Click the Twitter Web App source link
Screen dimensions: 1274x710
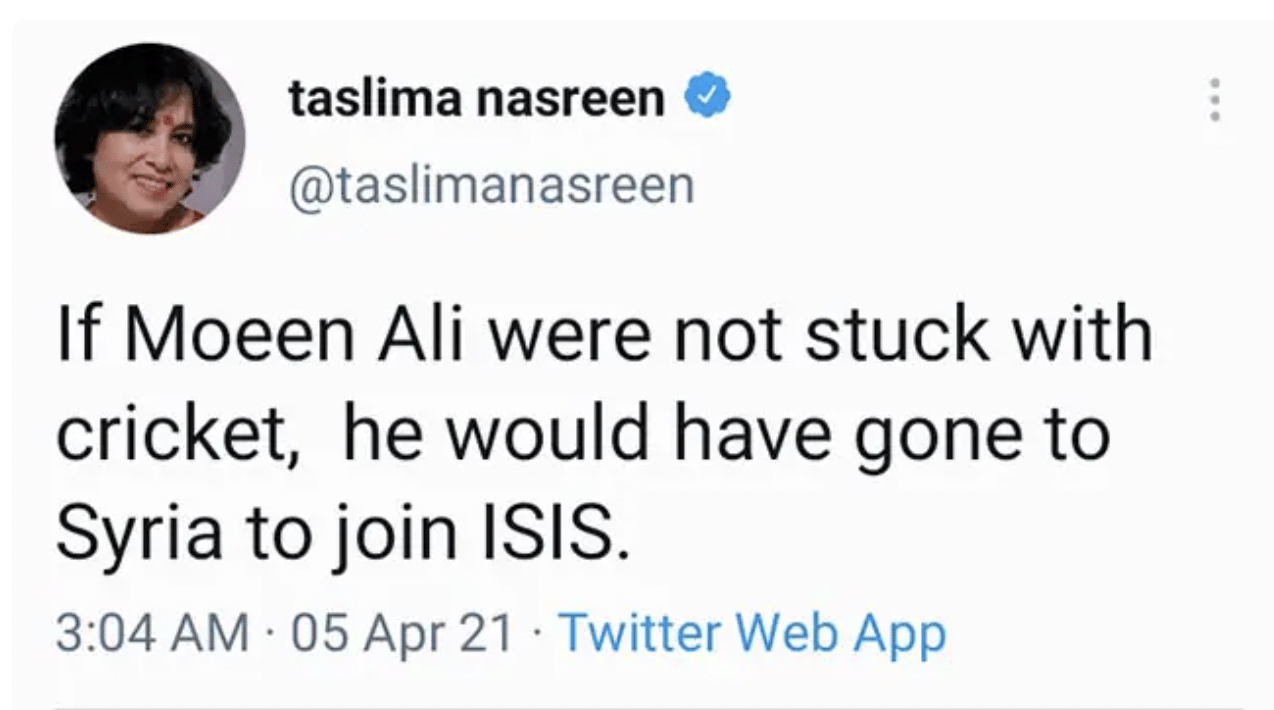(752, 632)
